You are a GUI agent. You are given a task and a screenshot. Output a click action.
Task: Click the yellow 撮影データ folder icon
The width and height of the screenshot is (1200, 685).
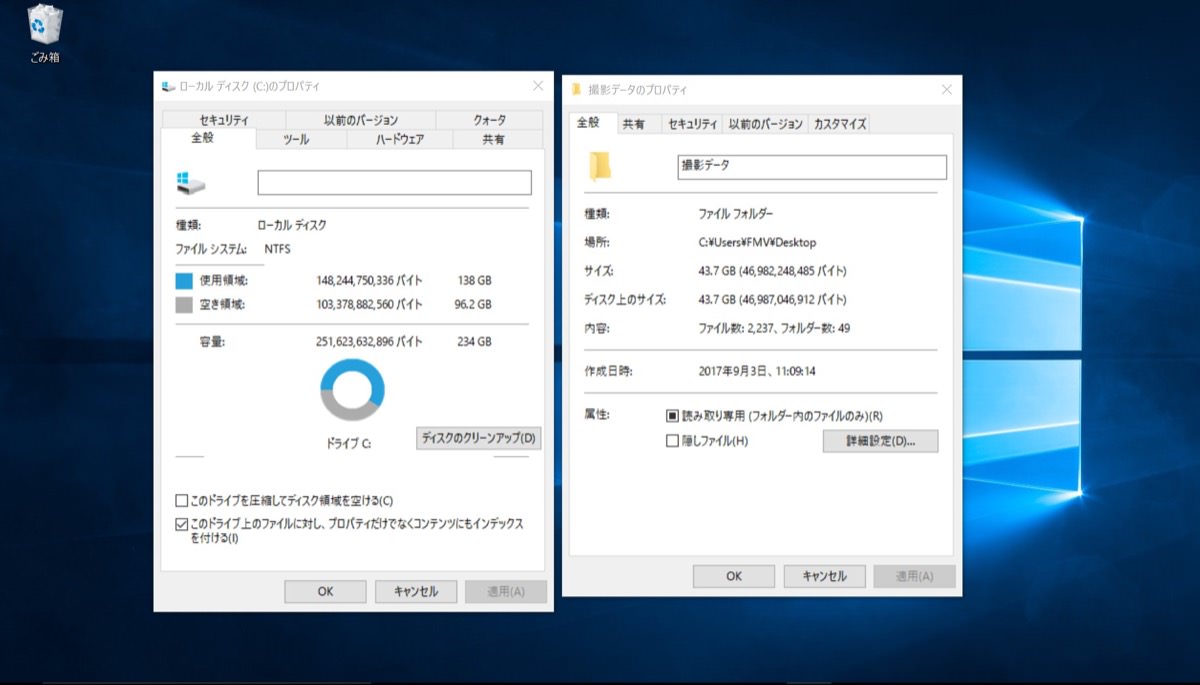tap(600, 166)
